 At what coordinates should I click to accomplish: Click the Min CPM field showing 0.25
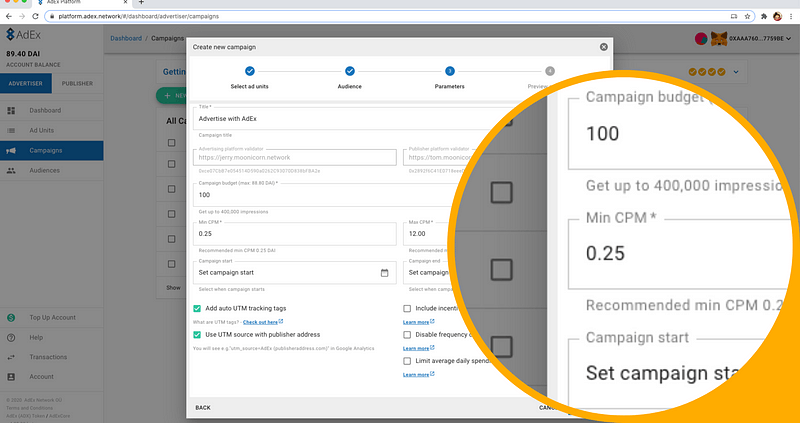[x=294, y=234]
